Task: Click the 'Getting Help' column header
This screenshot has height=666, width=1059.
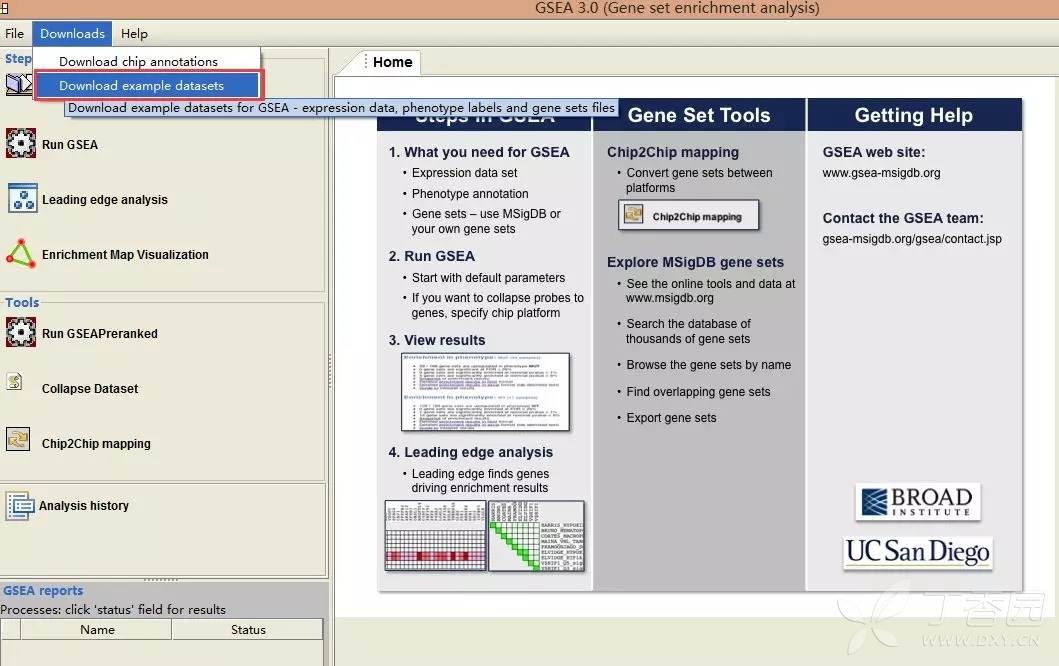Action: [x=914, y=115]
